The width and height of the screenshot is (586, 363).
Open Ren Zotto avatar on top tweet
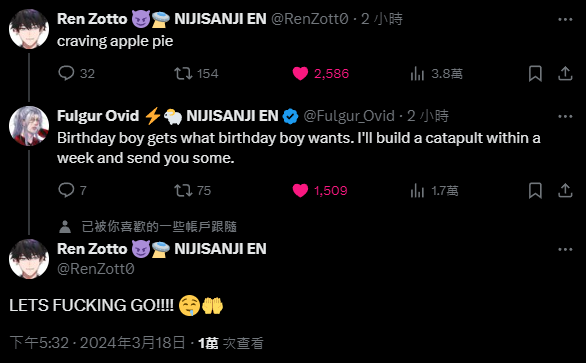point(29,29)
